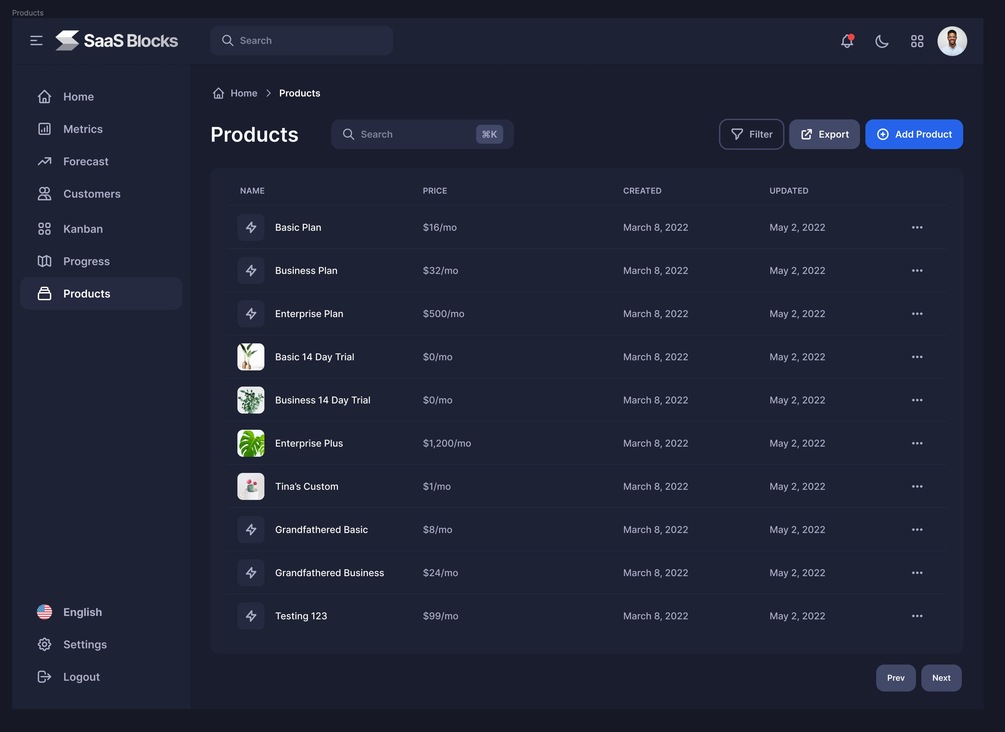Open the apps grid icon
The width and height of the screenshot is (1005, 732).
pyautogui.click(x=917, y=41)
